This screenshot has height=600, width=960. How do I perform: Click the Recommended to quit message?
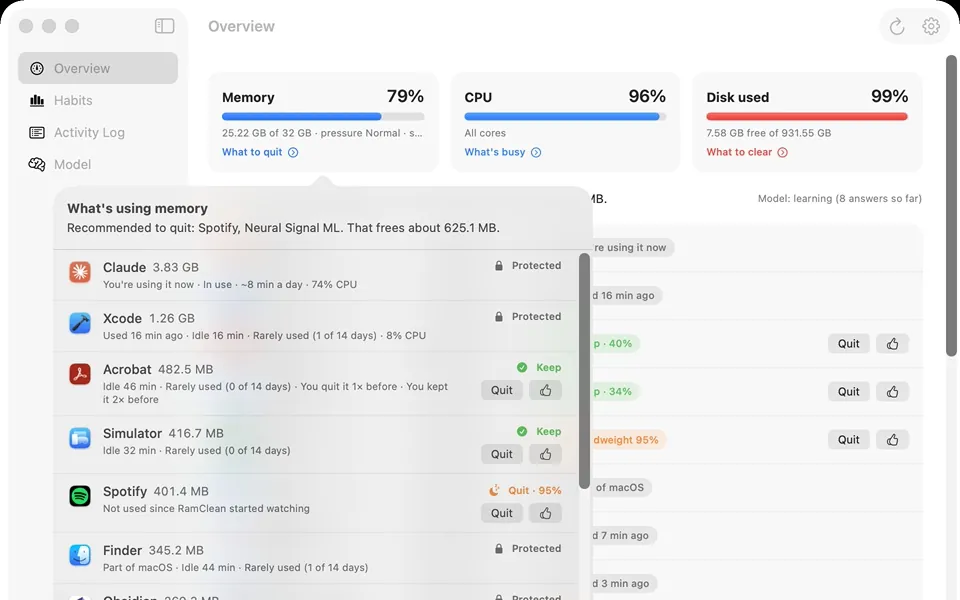(x=283, y=228)
